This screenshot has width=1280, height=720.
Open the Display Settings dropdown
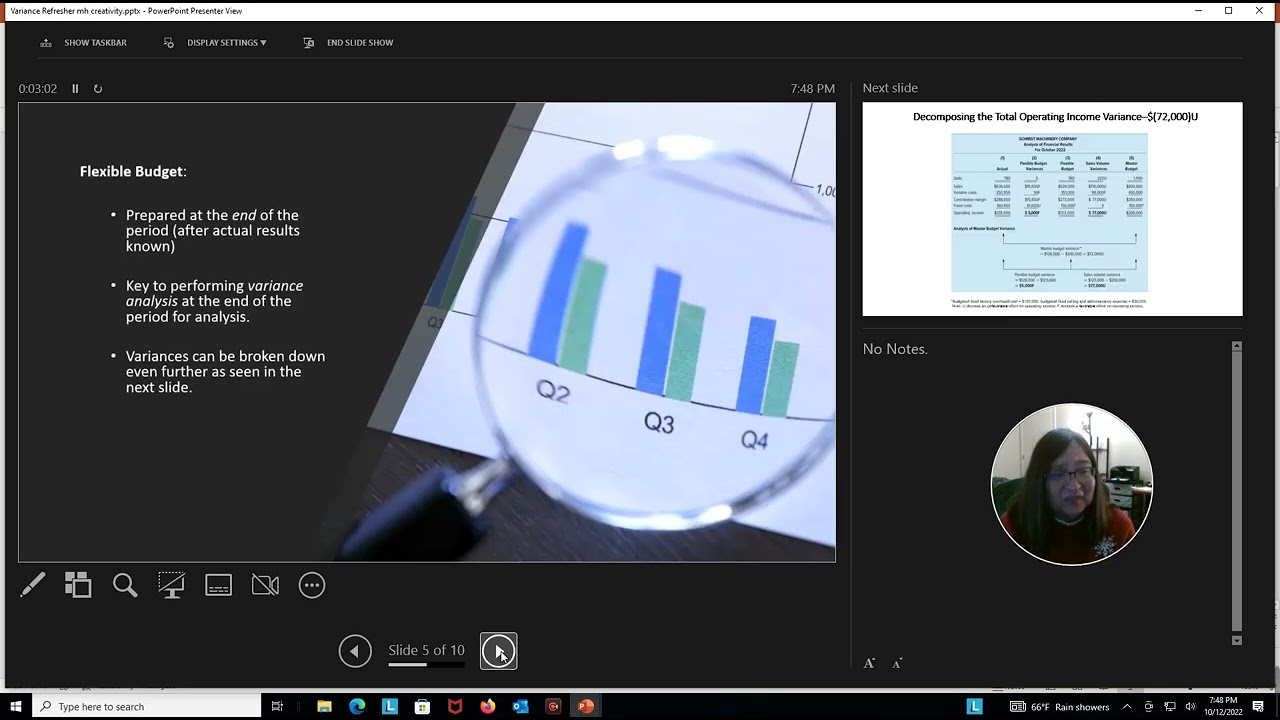point(215,43)
